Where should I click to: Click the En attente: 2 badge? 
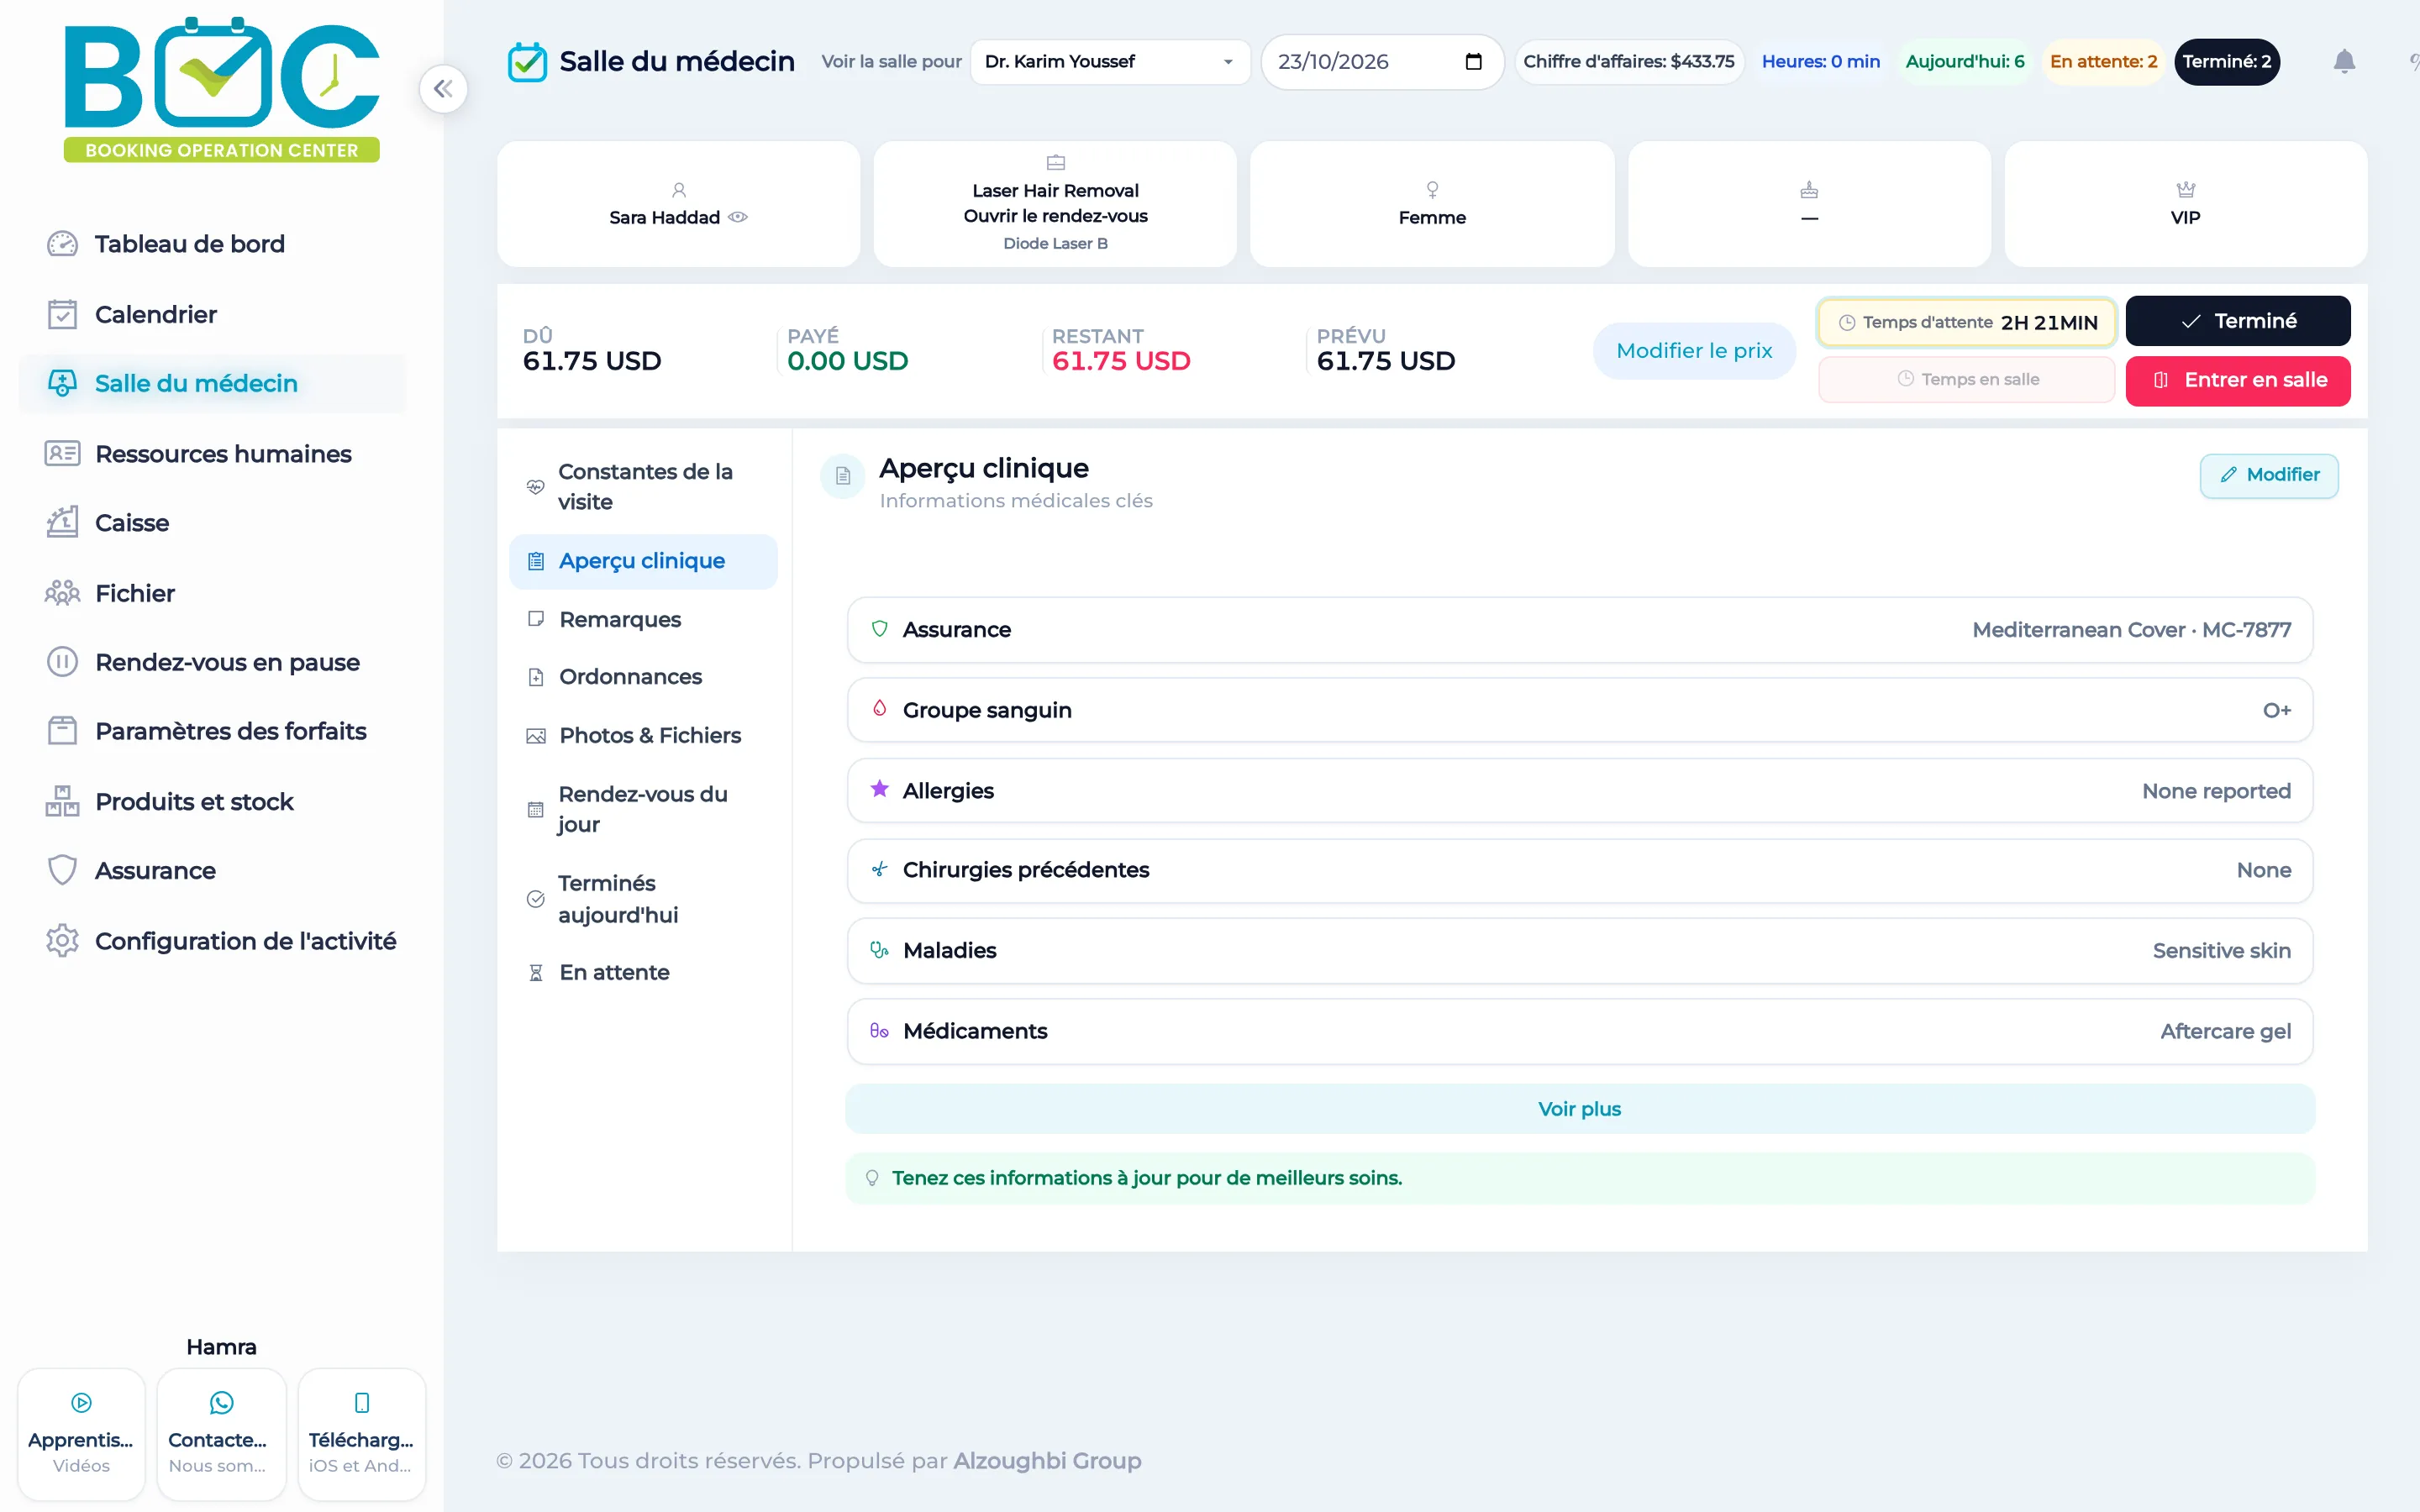2103,62
